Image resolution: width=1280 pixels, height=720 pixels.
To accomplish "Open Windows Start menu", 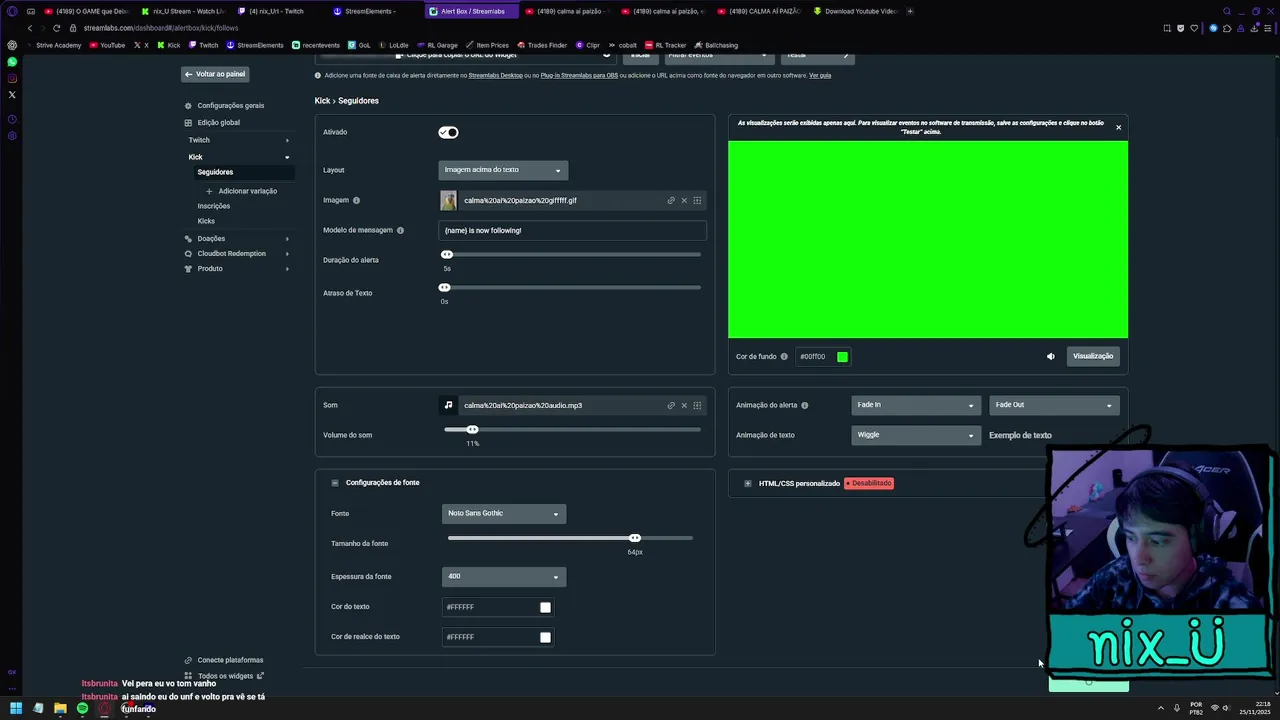I will tap(16, 708).
